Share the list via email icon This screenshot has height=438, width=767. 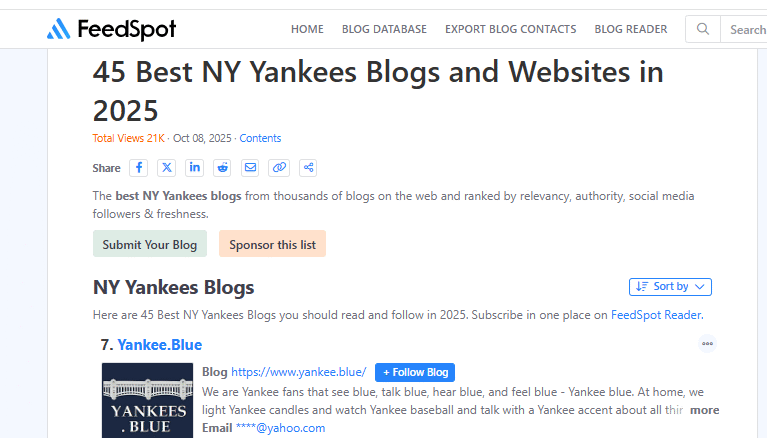[250, 168]
